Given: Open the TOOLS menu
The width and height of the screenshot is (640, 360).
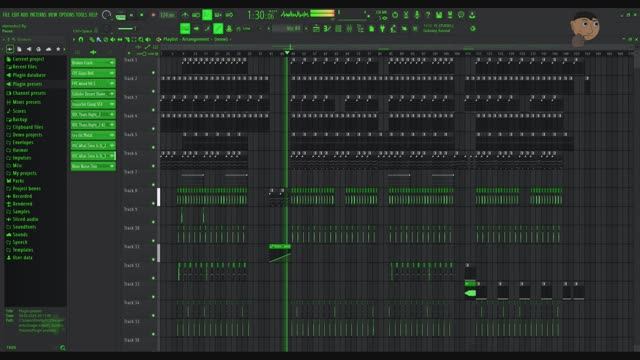Looking at the screenshot, I should click(82, 15).
